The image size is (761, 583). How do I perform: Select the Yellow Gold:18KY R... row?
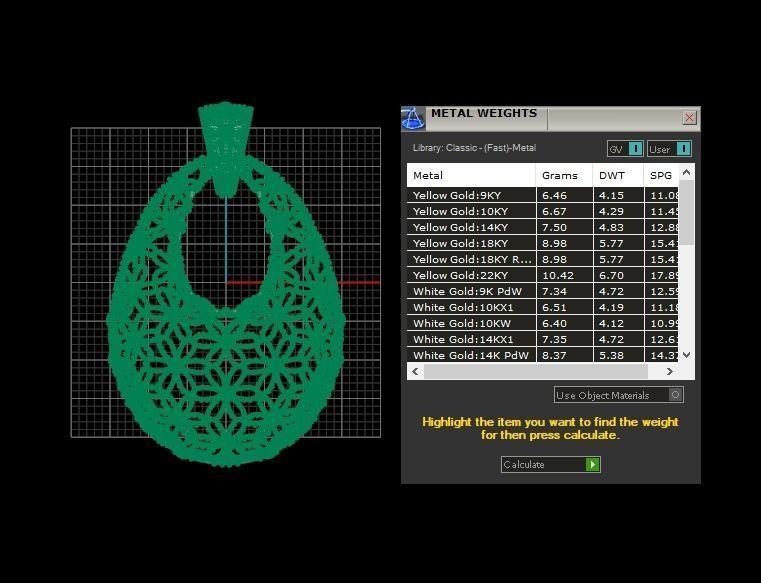[543, 259]
